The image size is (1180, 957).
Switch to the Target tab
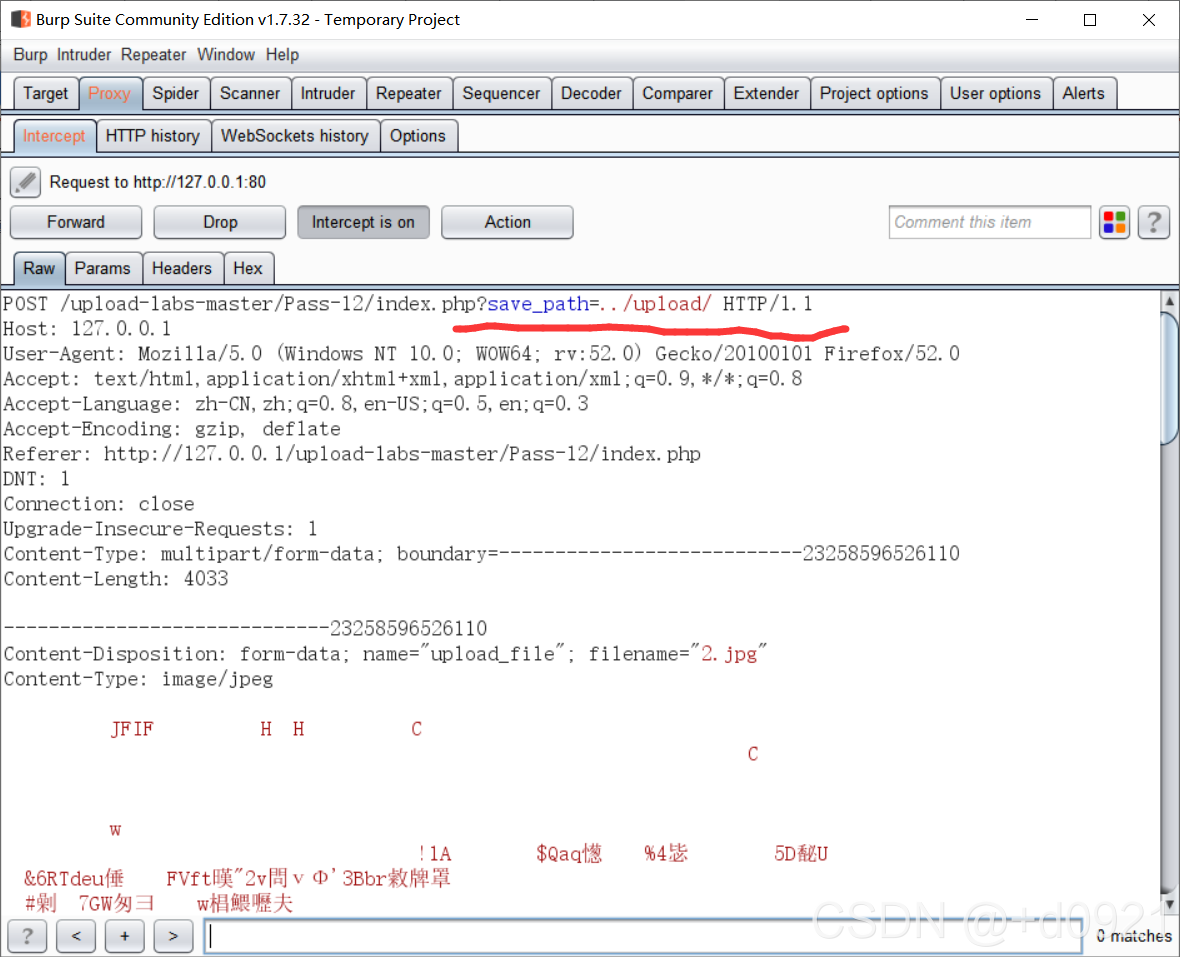(x=46, y=93)
